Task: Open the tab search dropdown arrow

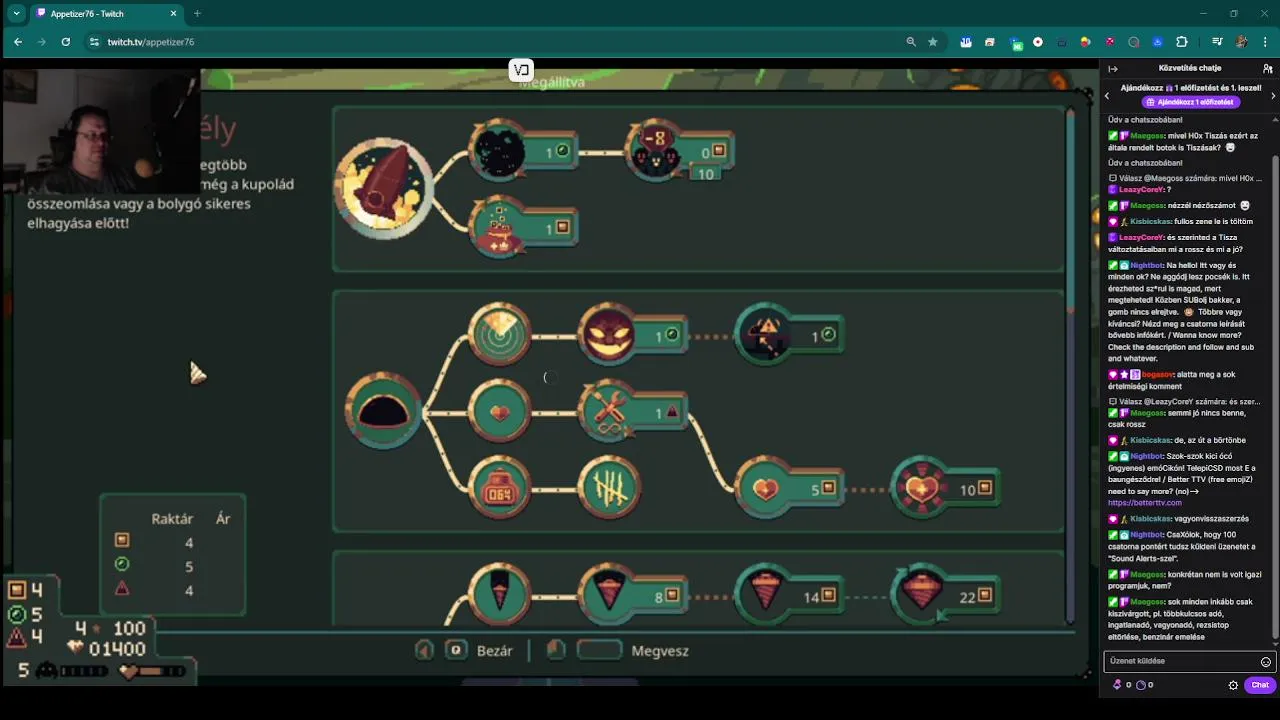Action: click(x=16, y=13)
